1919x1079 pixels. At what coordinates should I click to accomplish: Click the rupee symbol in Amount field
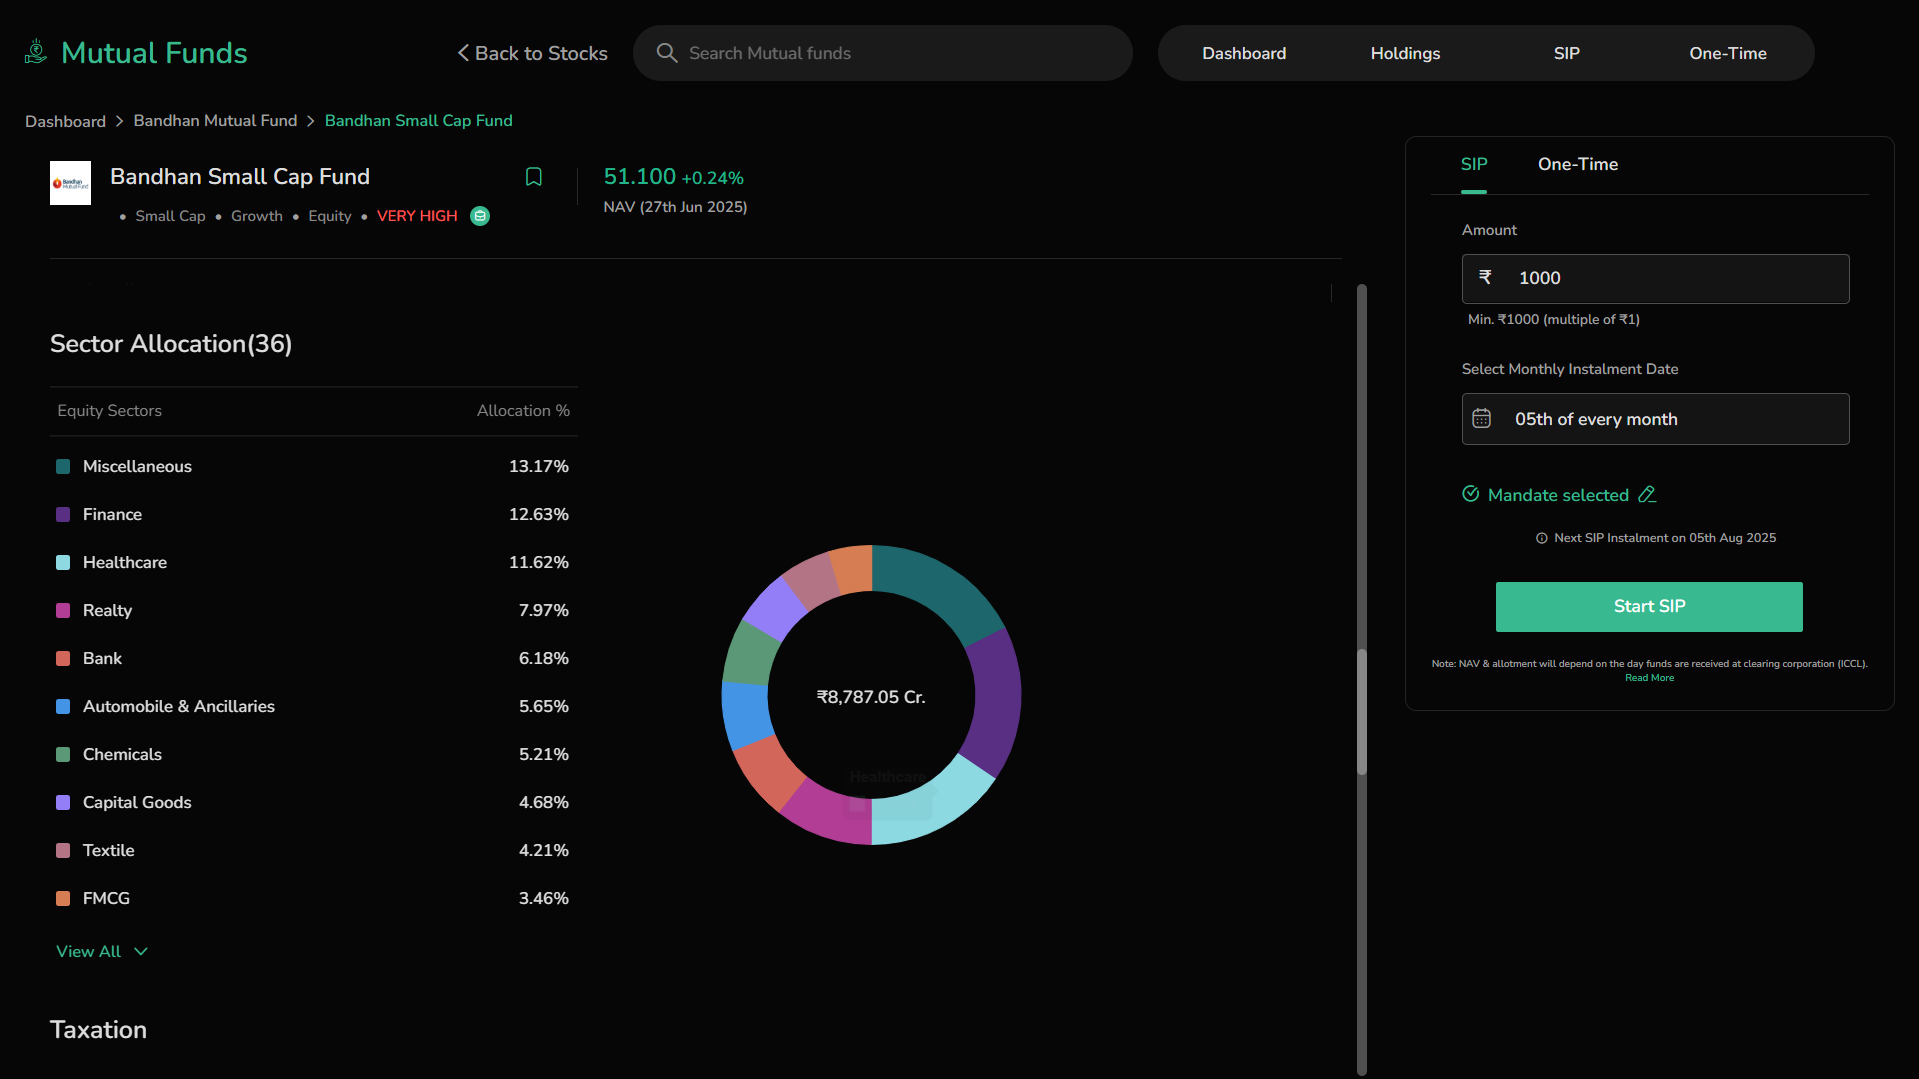[x=1485, y=277]
